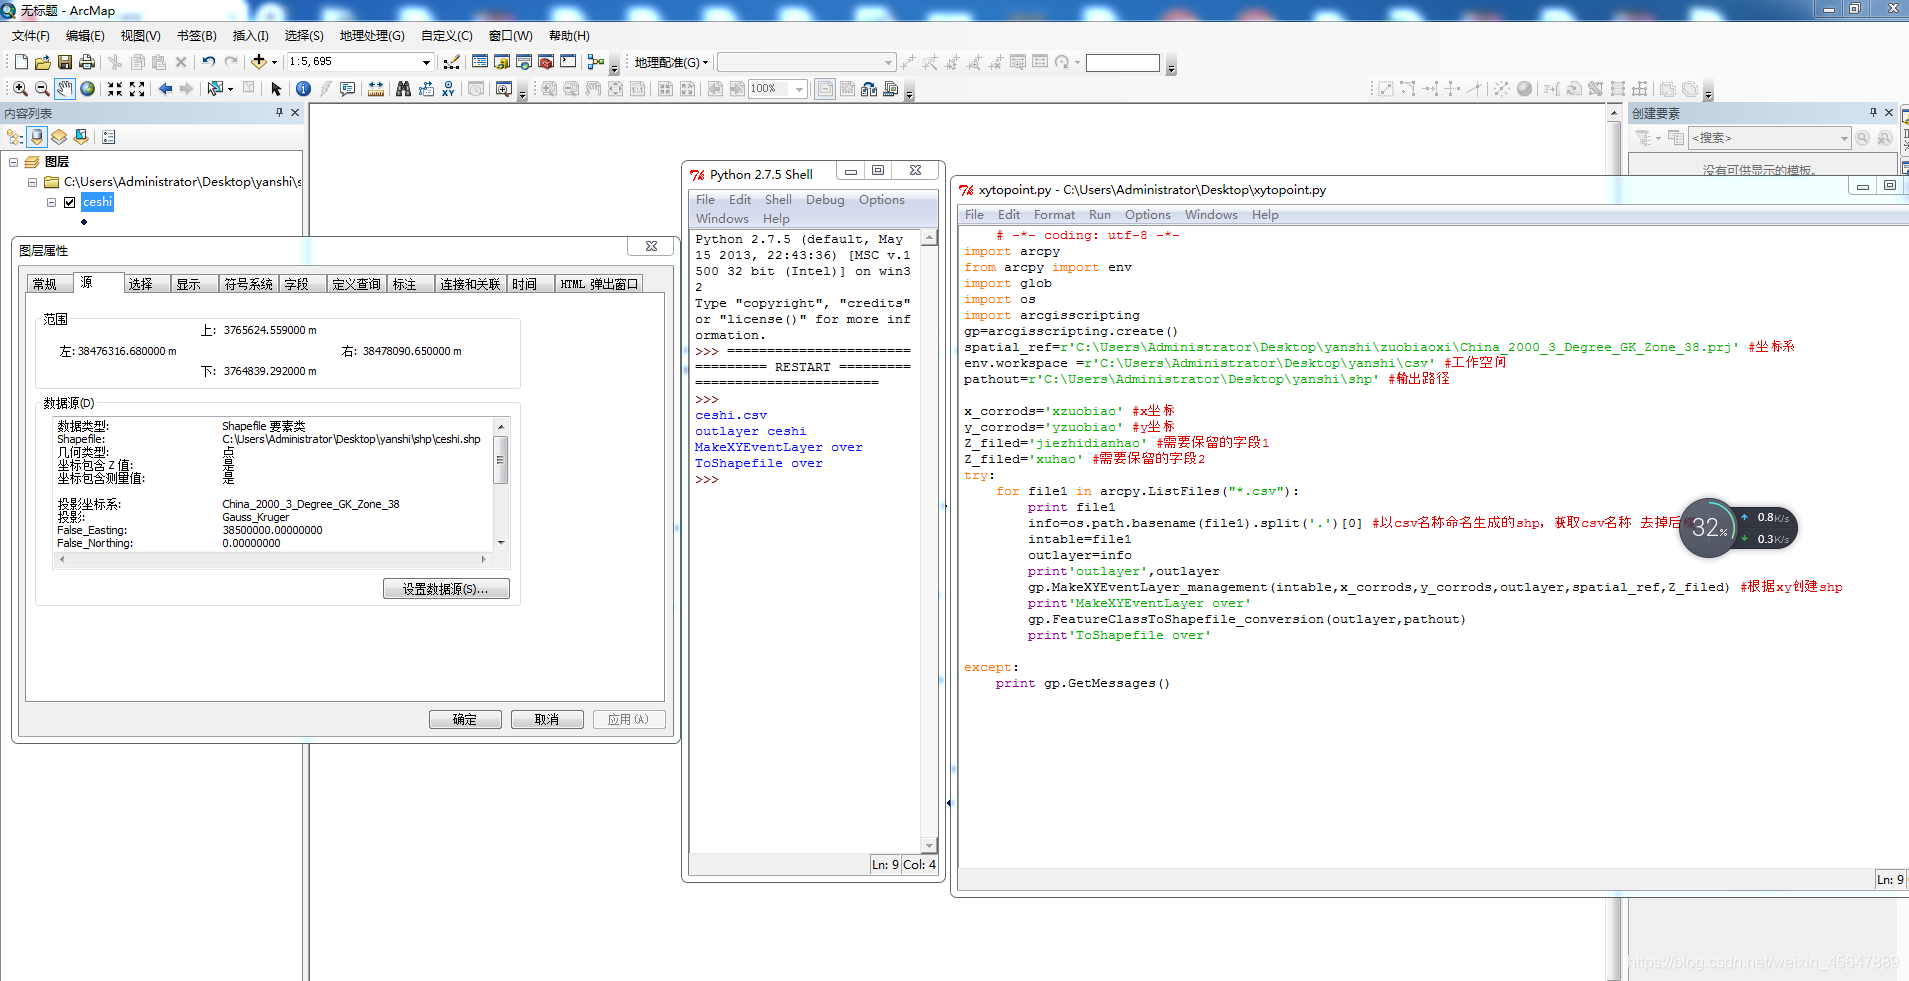Open the layout zoom 100% dropdown

click(800, 89)
